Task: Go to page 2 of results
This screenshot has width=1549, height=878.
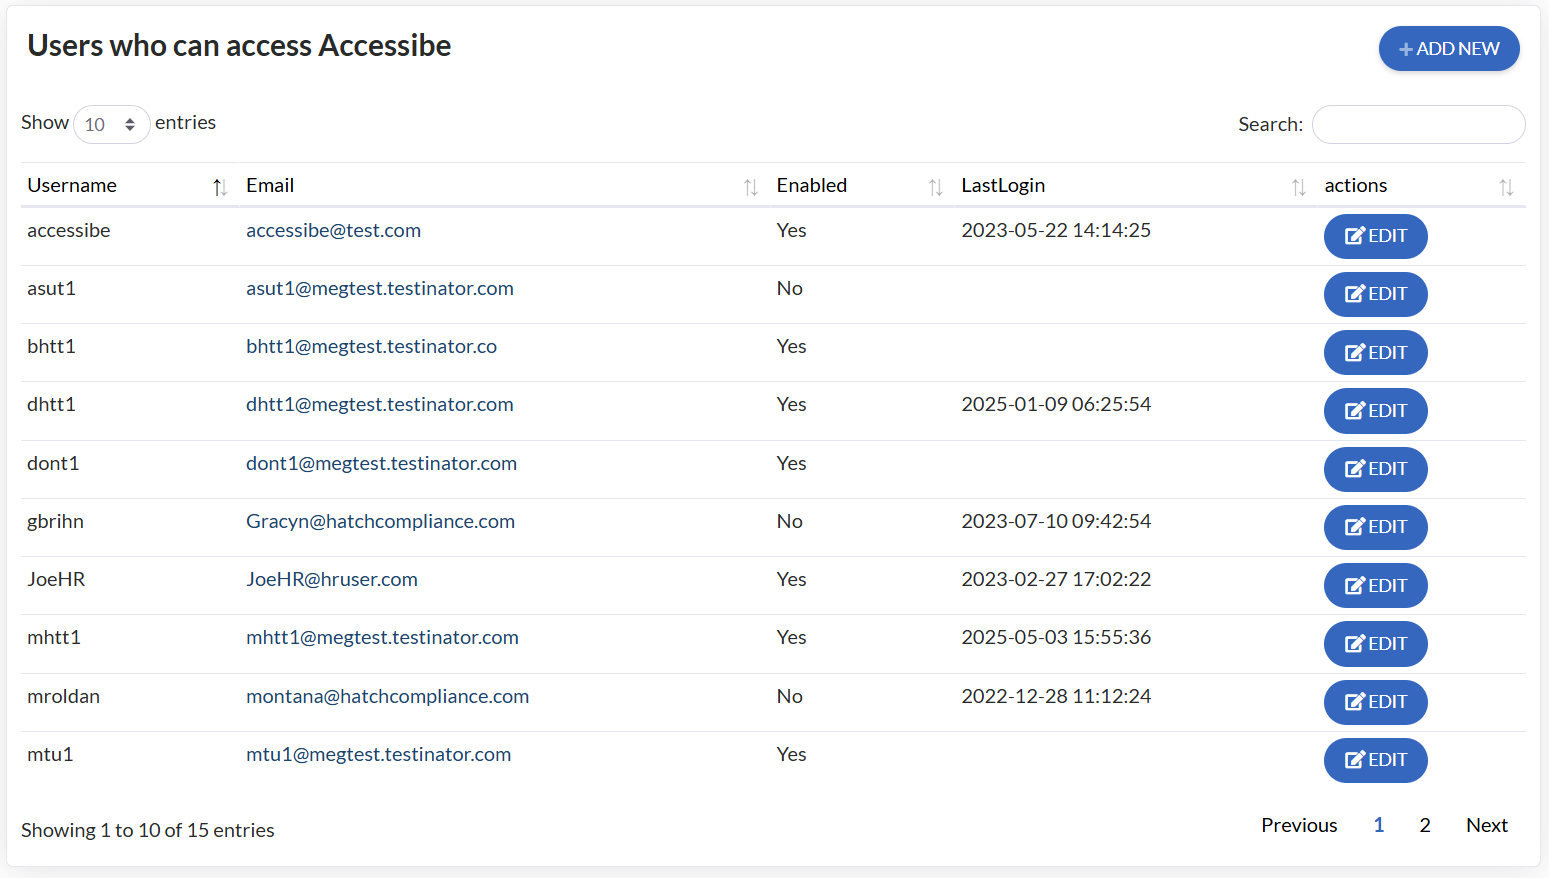Action: (x=1424, y=826)
